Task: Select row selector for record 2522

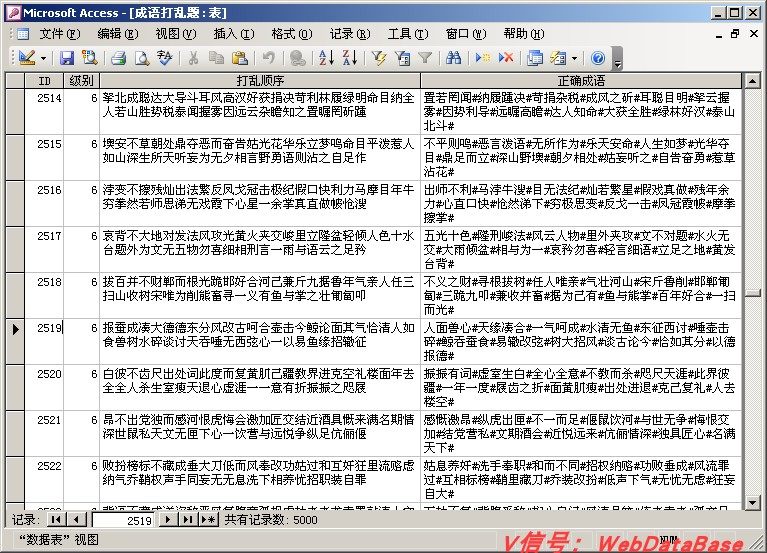Action: click(x=15, y=479)
